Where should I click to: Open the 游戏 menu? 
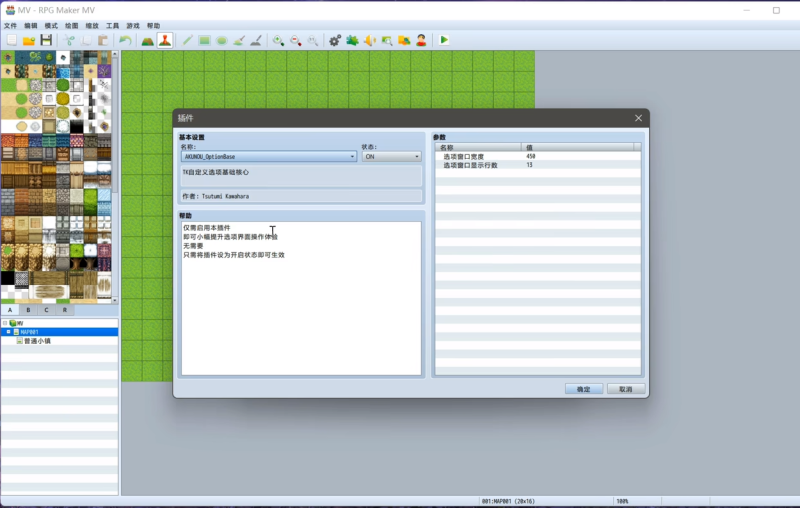click(x=133, y=26)
